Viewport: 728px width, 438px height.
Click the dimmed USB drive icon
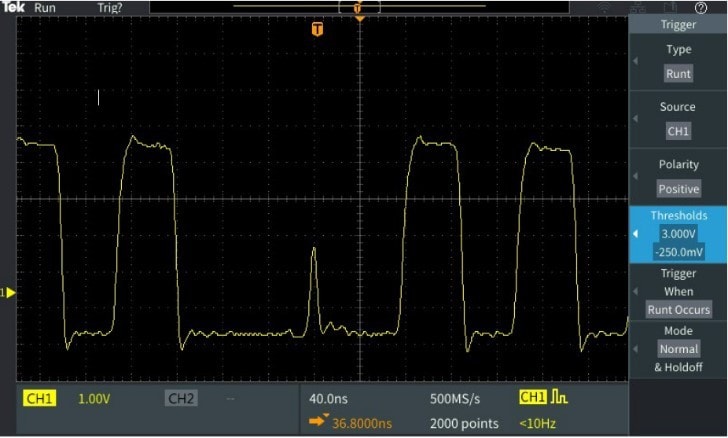click(670, 7)
